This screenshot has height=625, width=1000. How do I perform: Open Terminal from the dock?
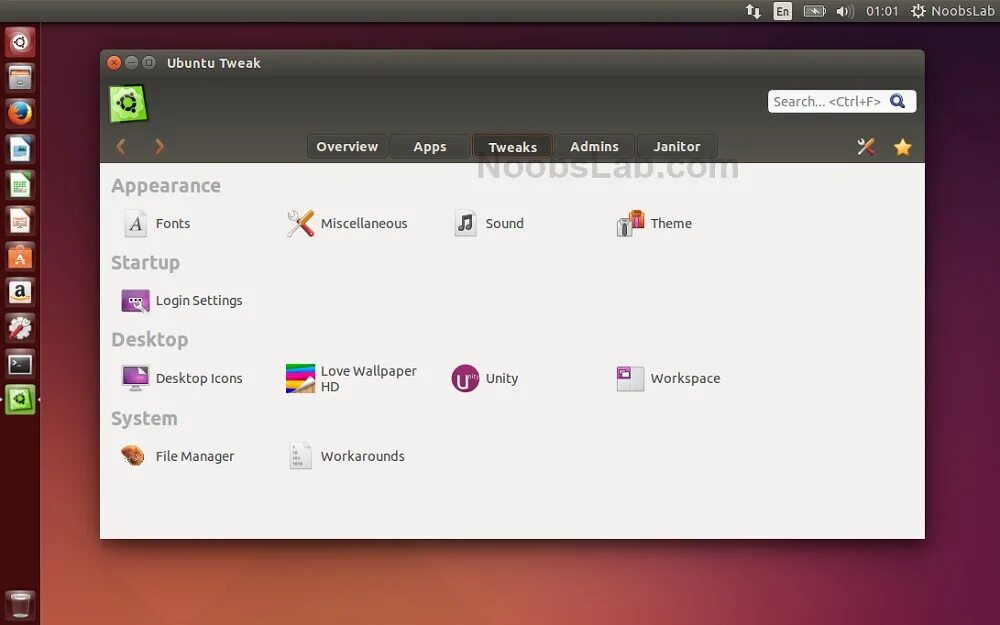(x=20, y=364)
